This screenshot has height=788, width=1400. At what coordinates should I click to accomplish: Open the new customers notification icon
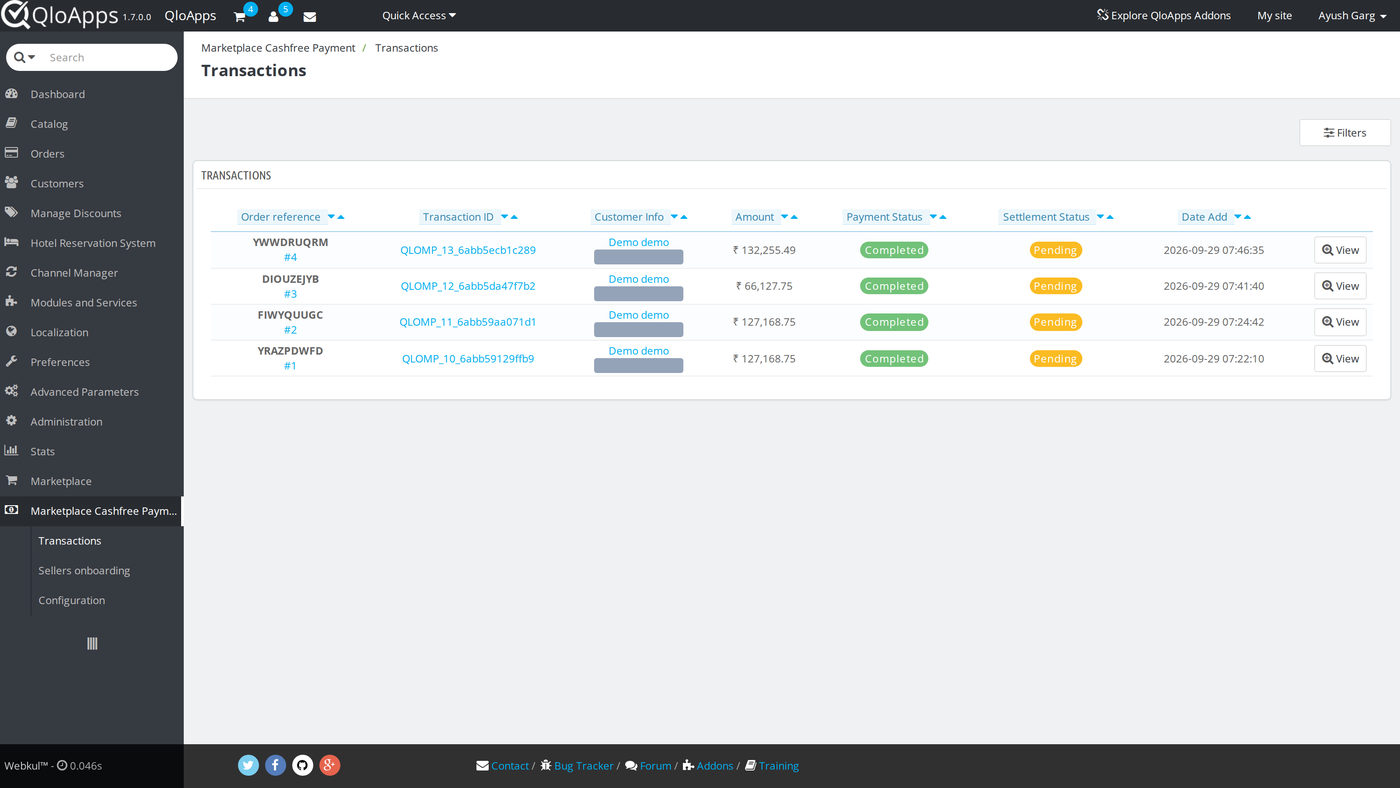point(273,17)
